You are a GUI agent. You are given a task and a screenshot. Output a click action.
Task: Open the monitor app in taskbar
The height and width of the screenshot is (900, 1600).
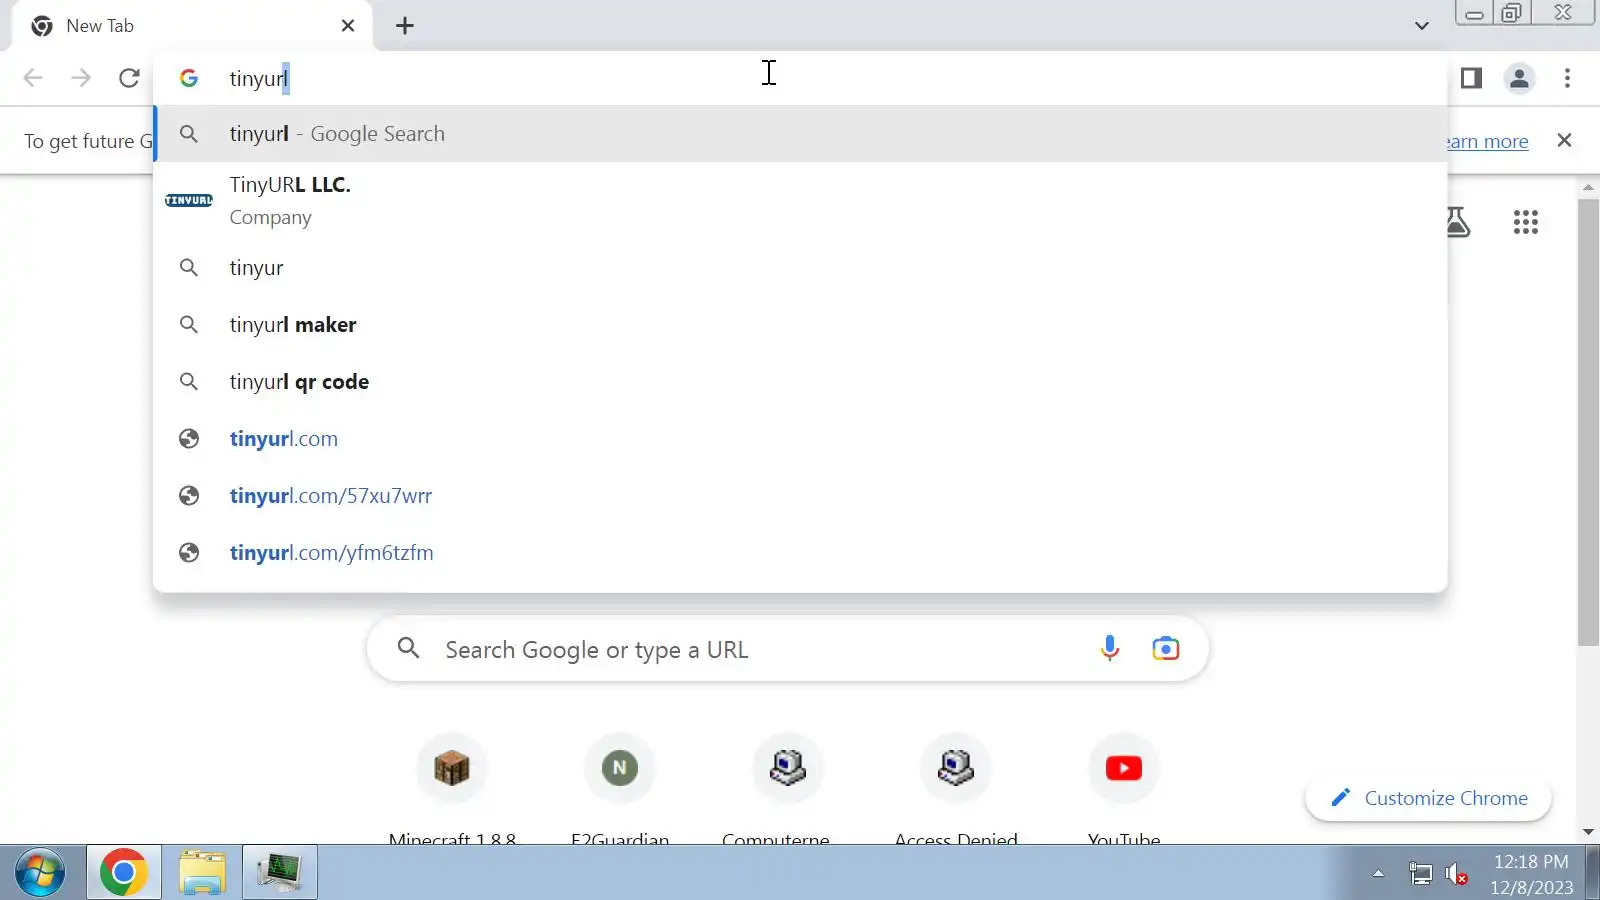point(280,873)
